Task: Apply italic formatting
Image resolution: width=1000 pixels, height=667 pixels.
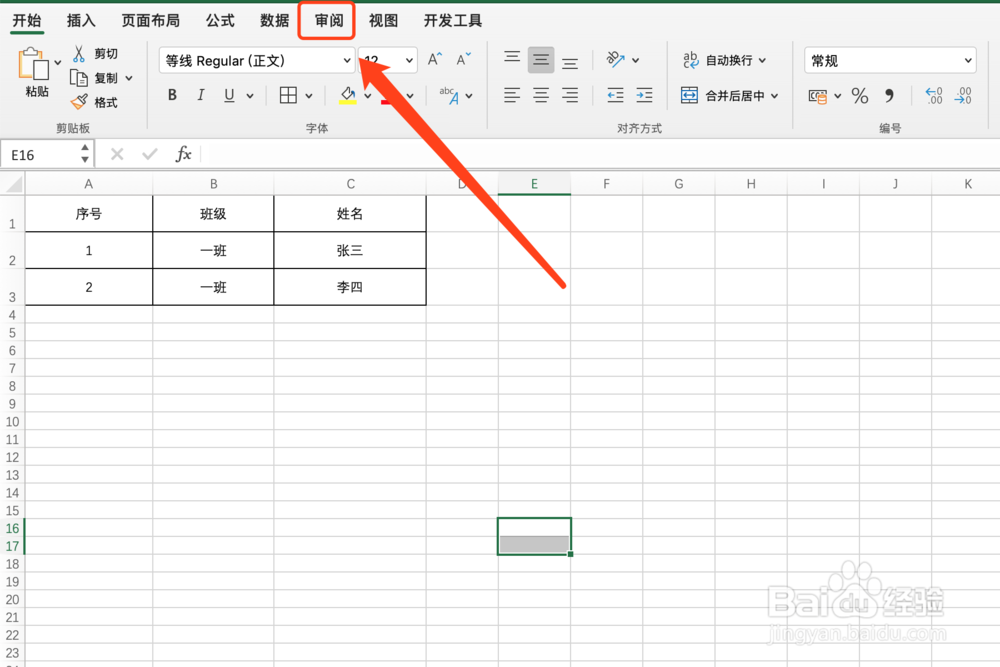Action: pyautogui.click(x=200, y=95)
